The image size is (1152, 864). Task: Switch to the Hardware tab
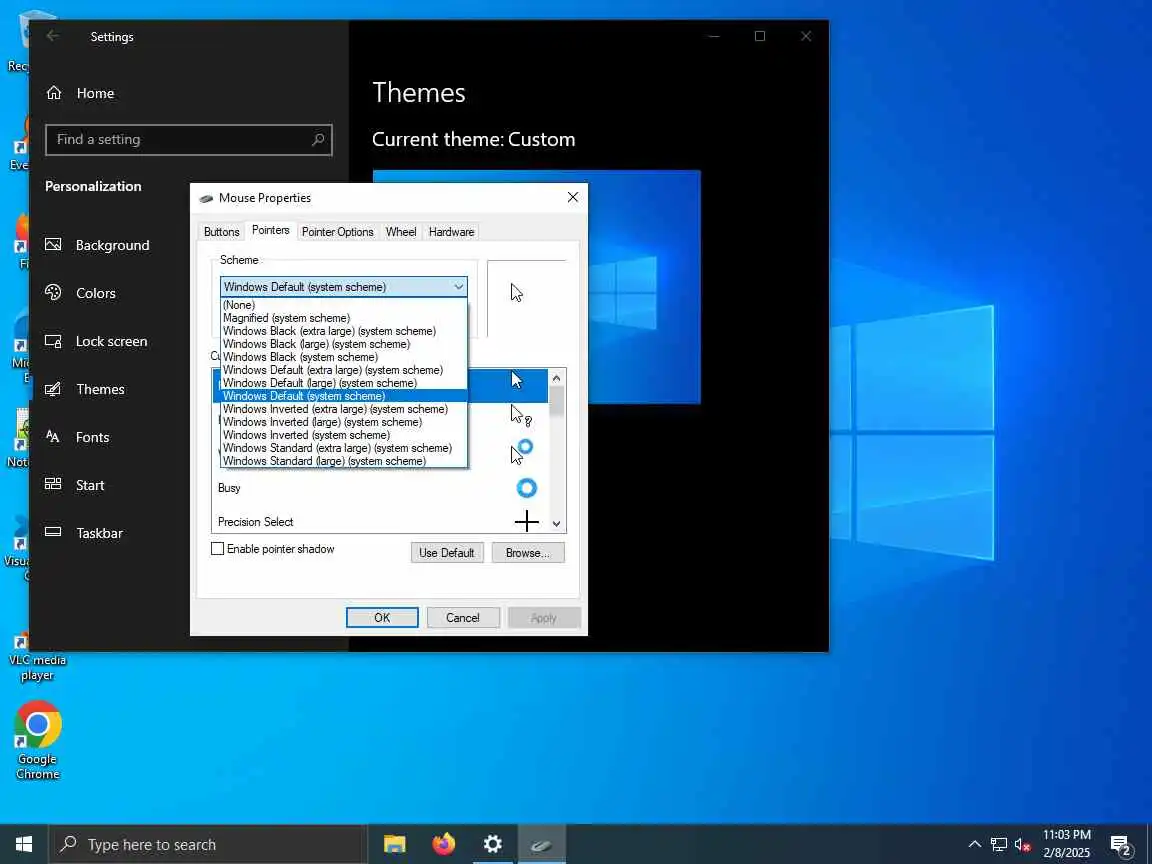point(451,232)
